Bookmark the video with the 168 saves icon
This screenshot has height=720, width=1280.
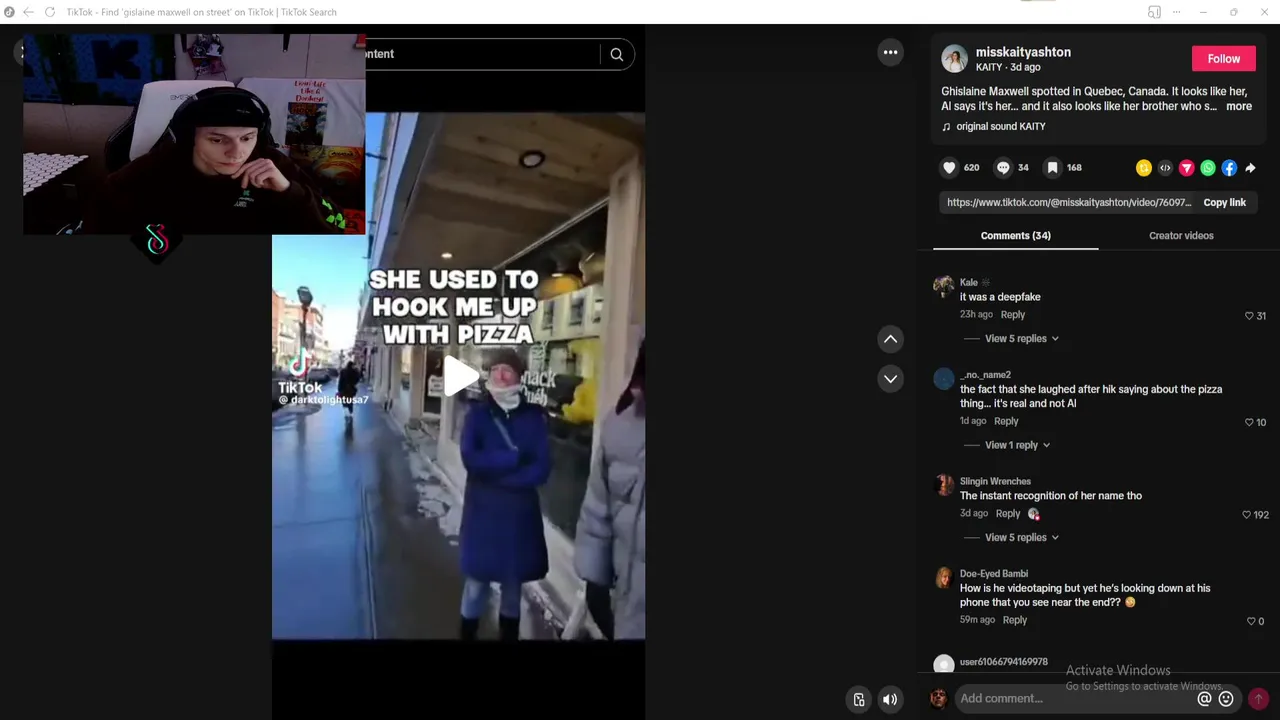click(1053, 168)
